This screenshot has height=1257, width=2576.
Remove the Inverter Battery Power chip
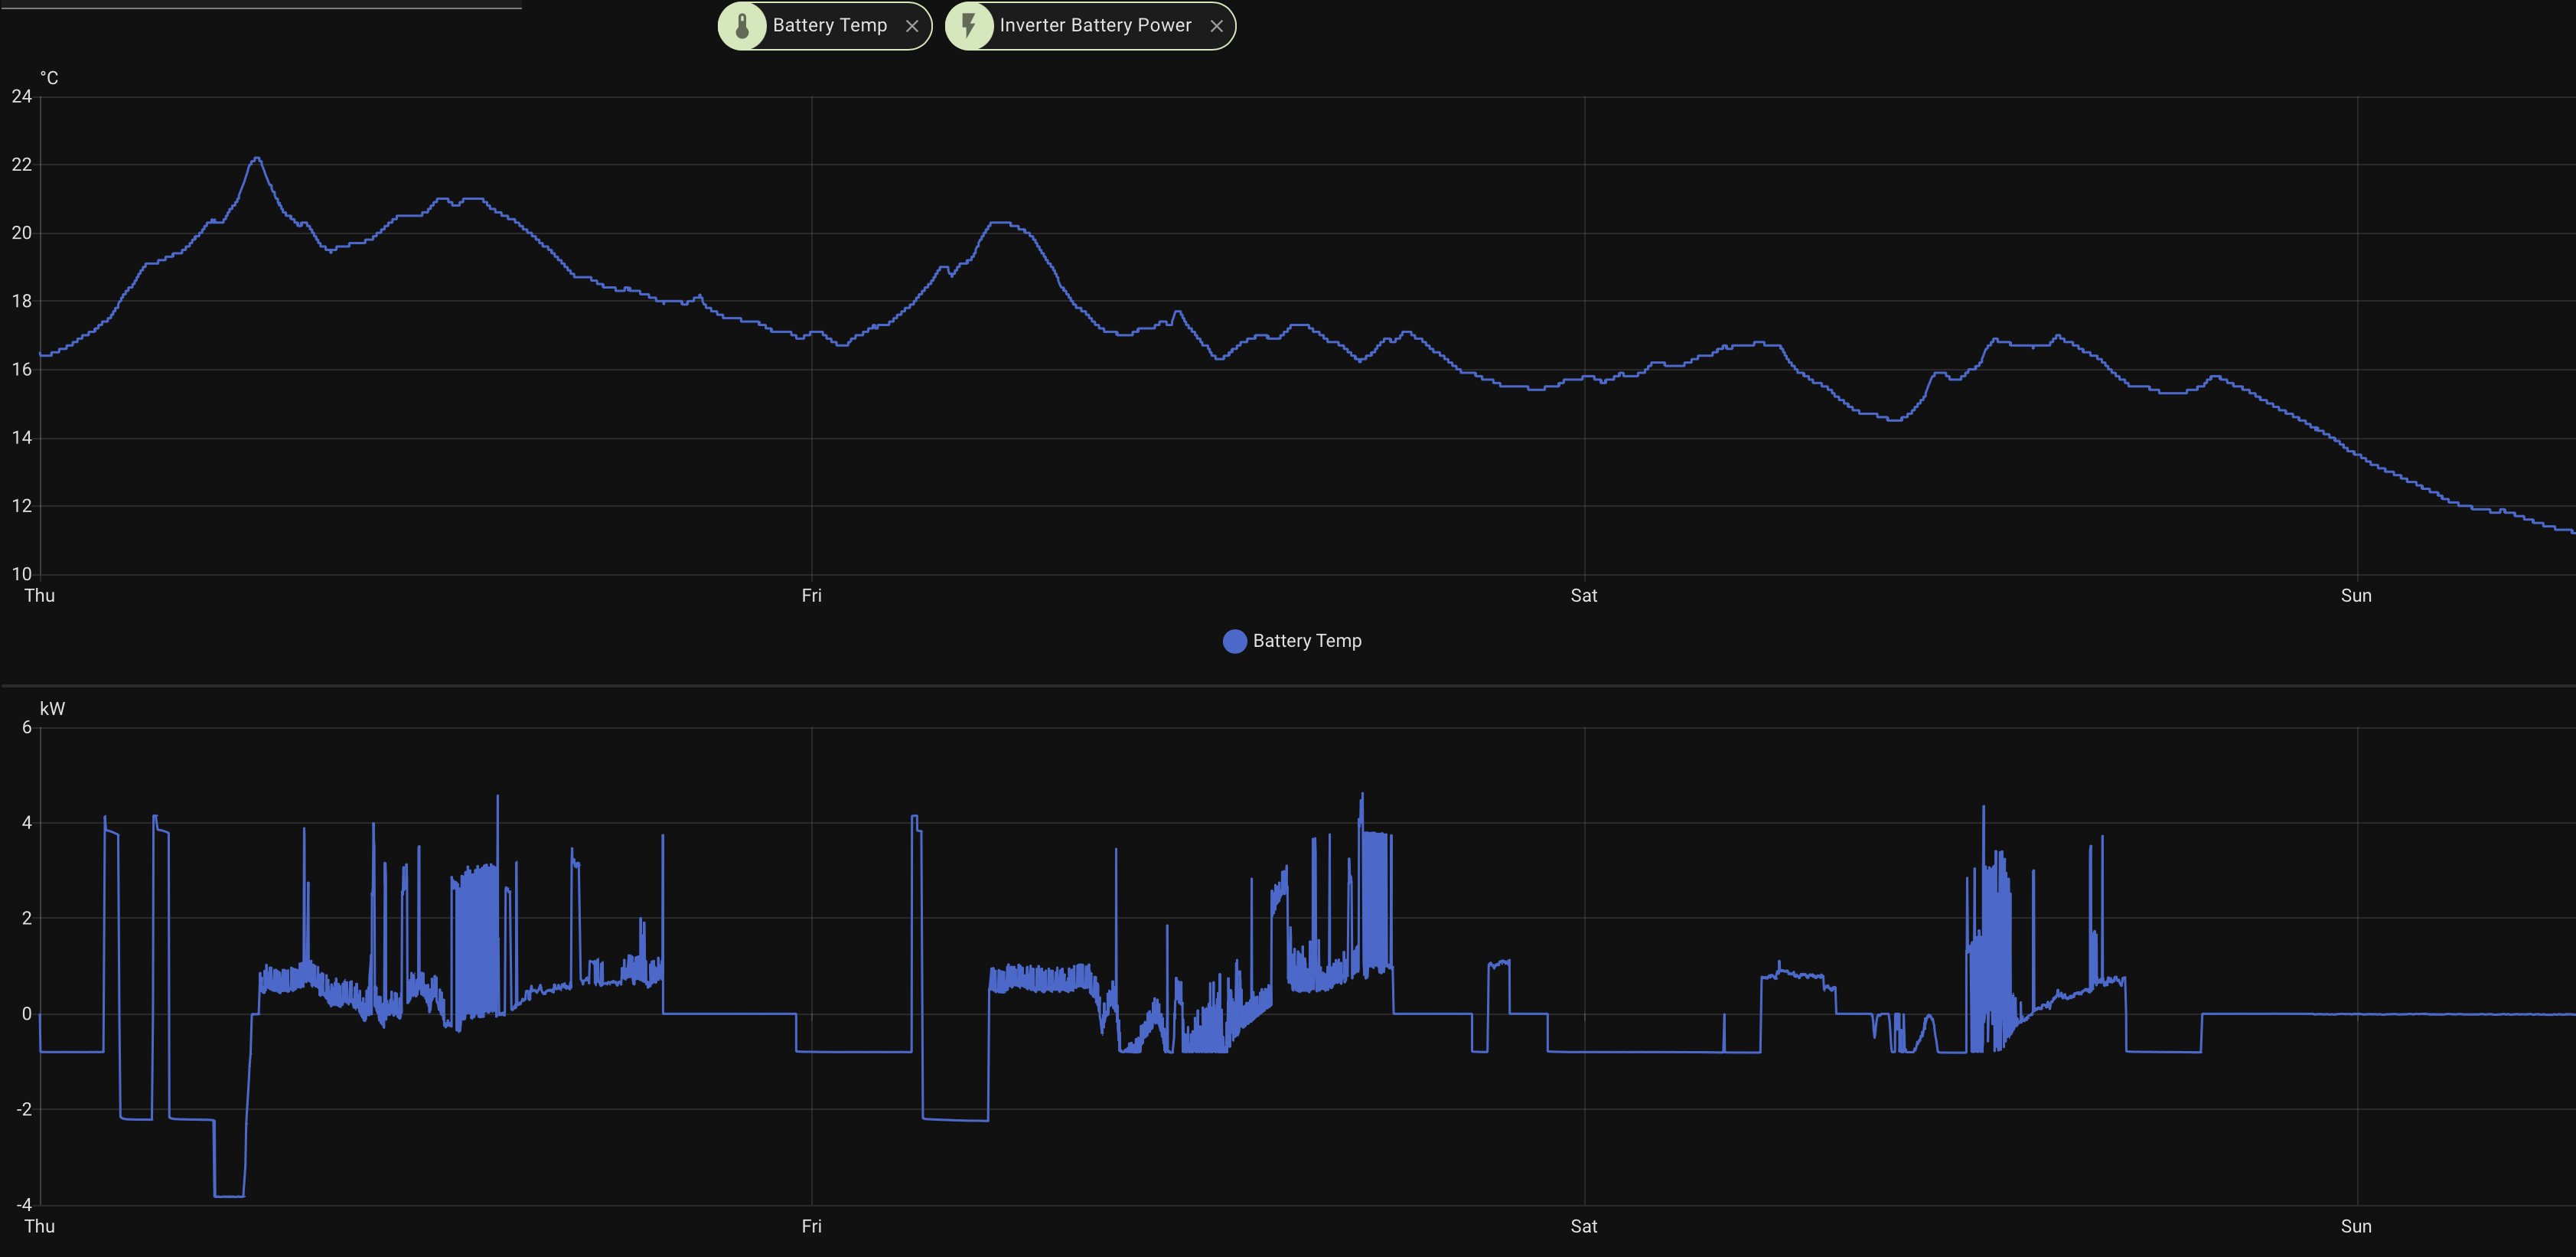click(x=1216, y=27)
